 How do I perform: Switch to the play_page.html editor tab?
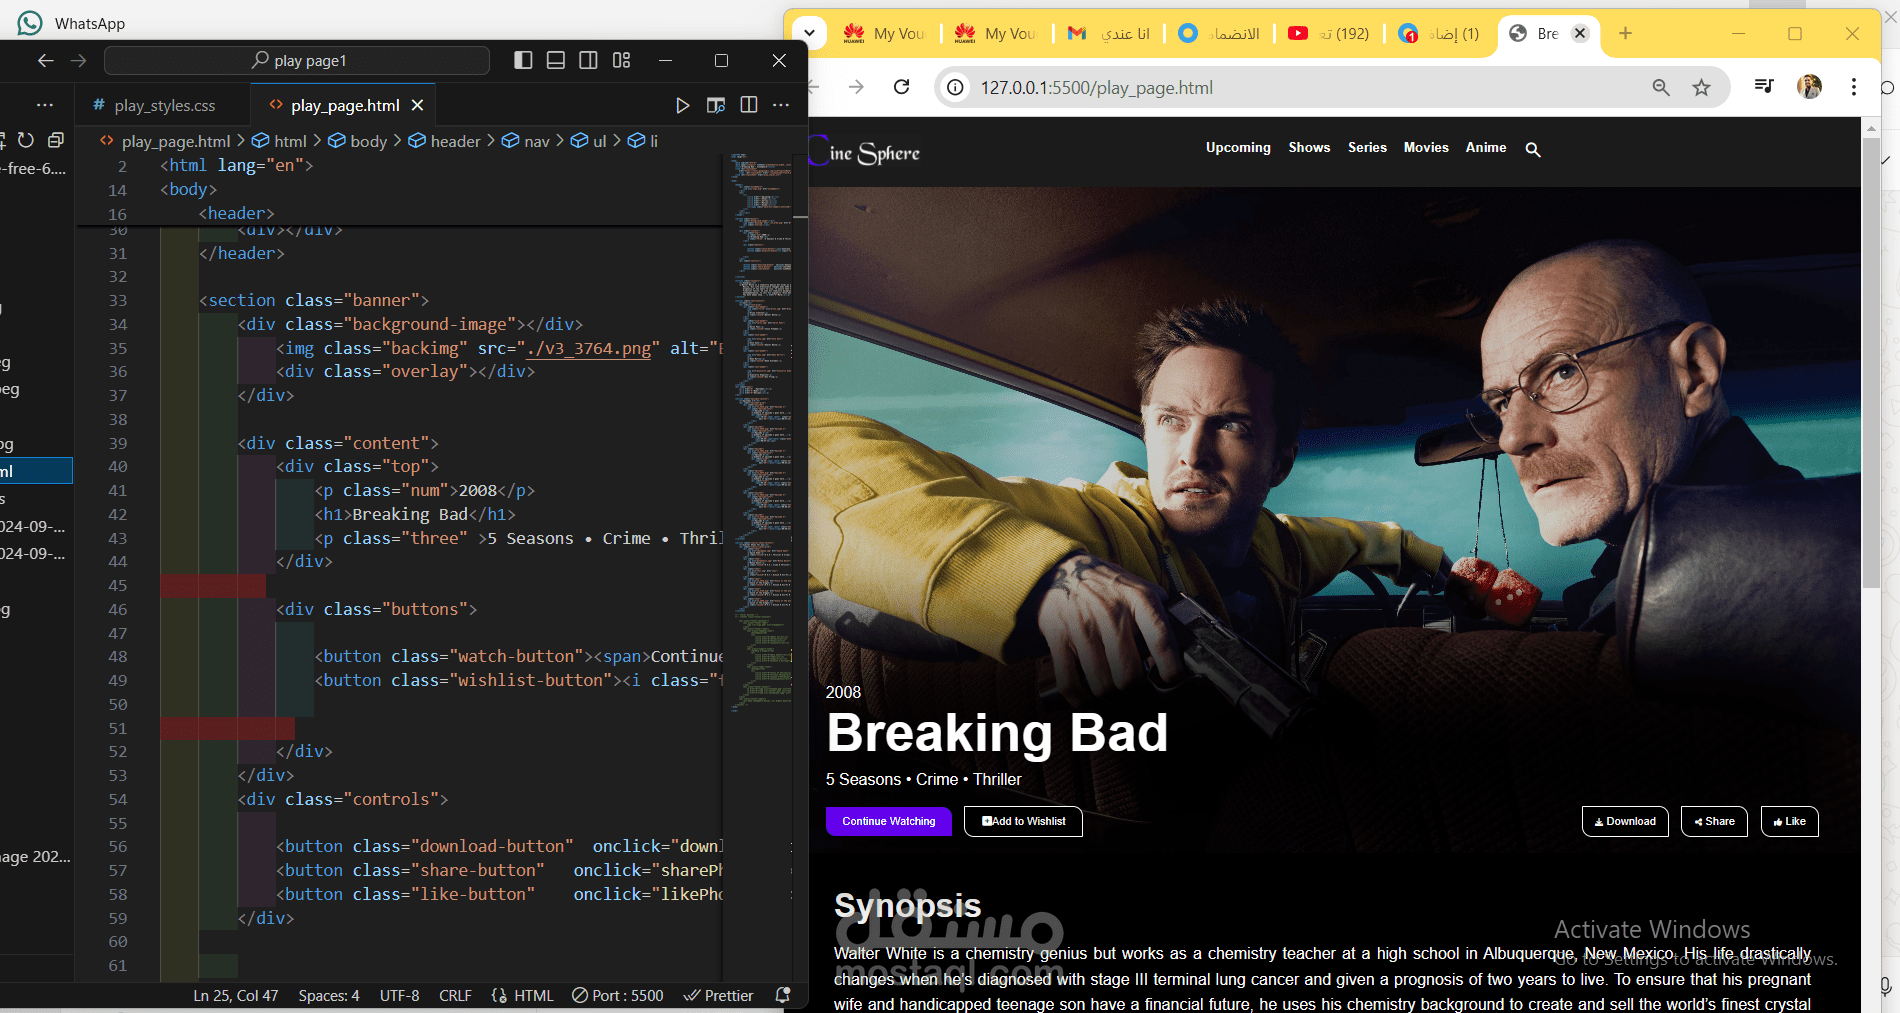coord(345,105)
